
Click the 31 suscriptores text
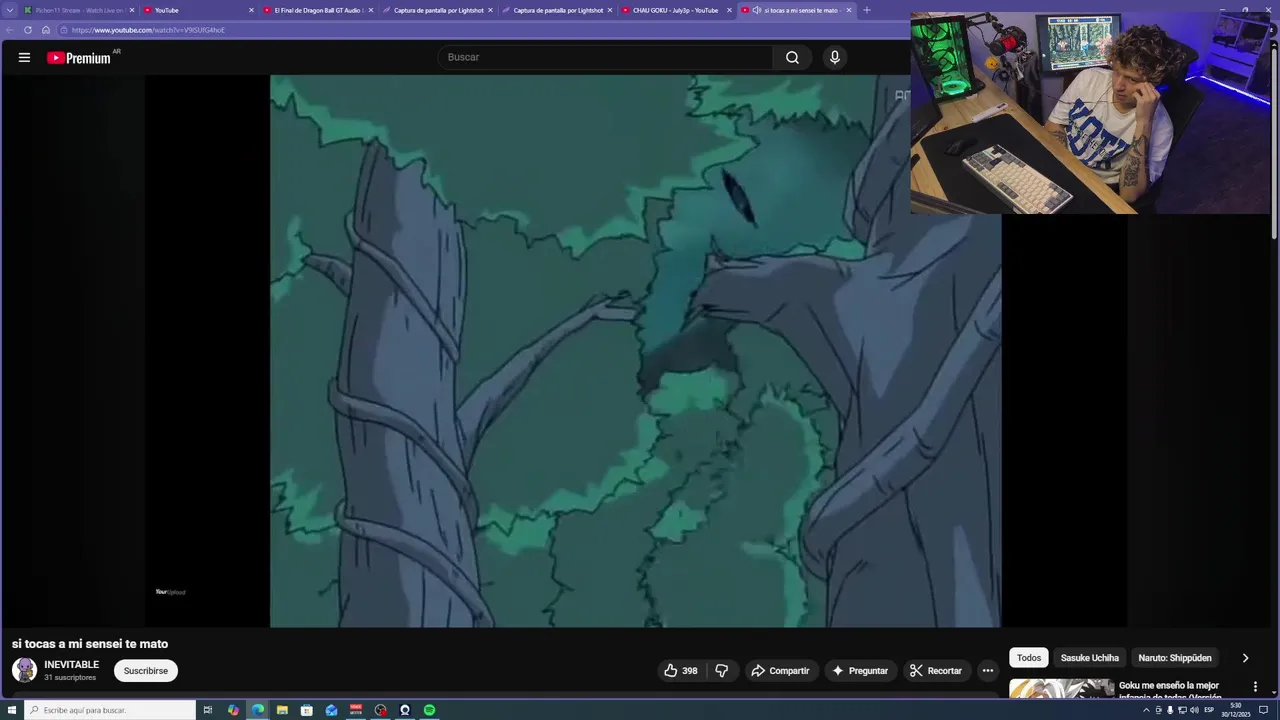click(70, 678)
